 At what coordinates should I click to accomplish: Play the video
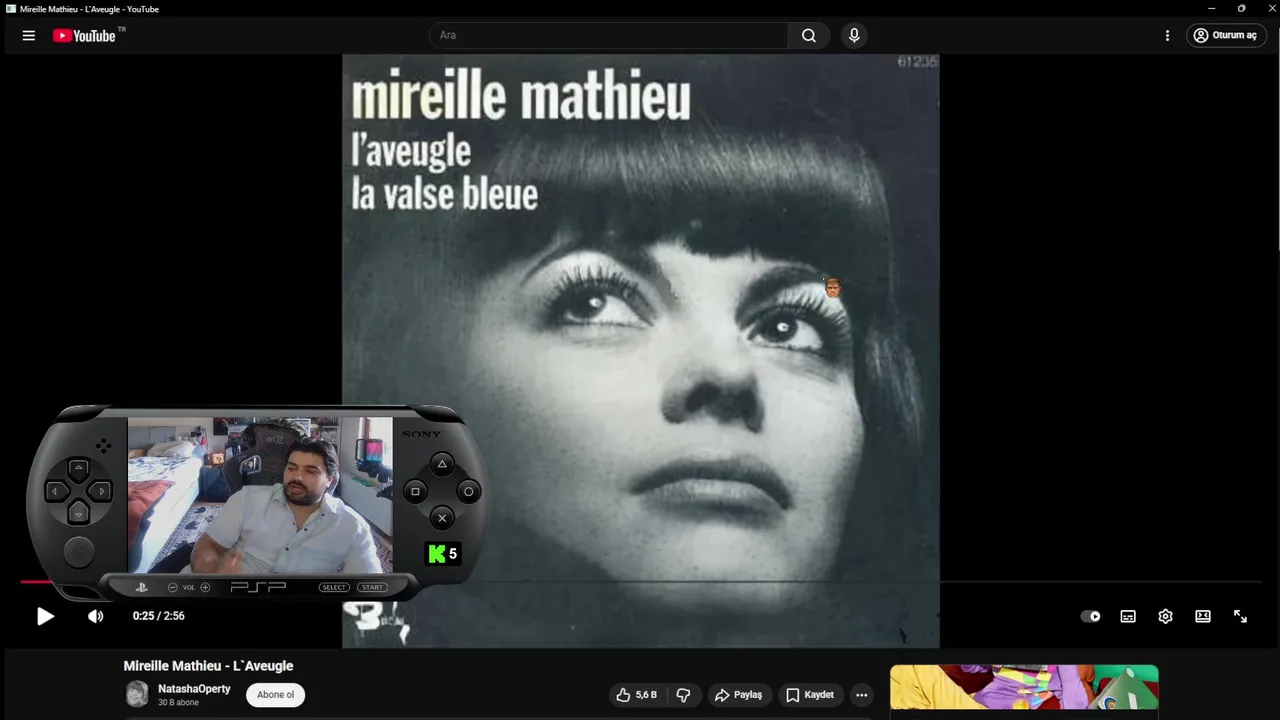(46, 616)
